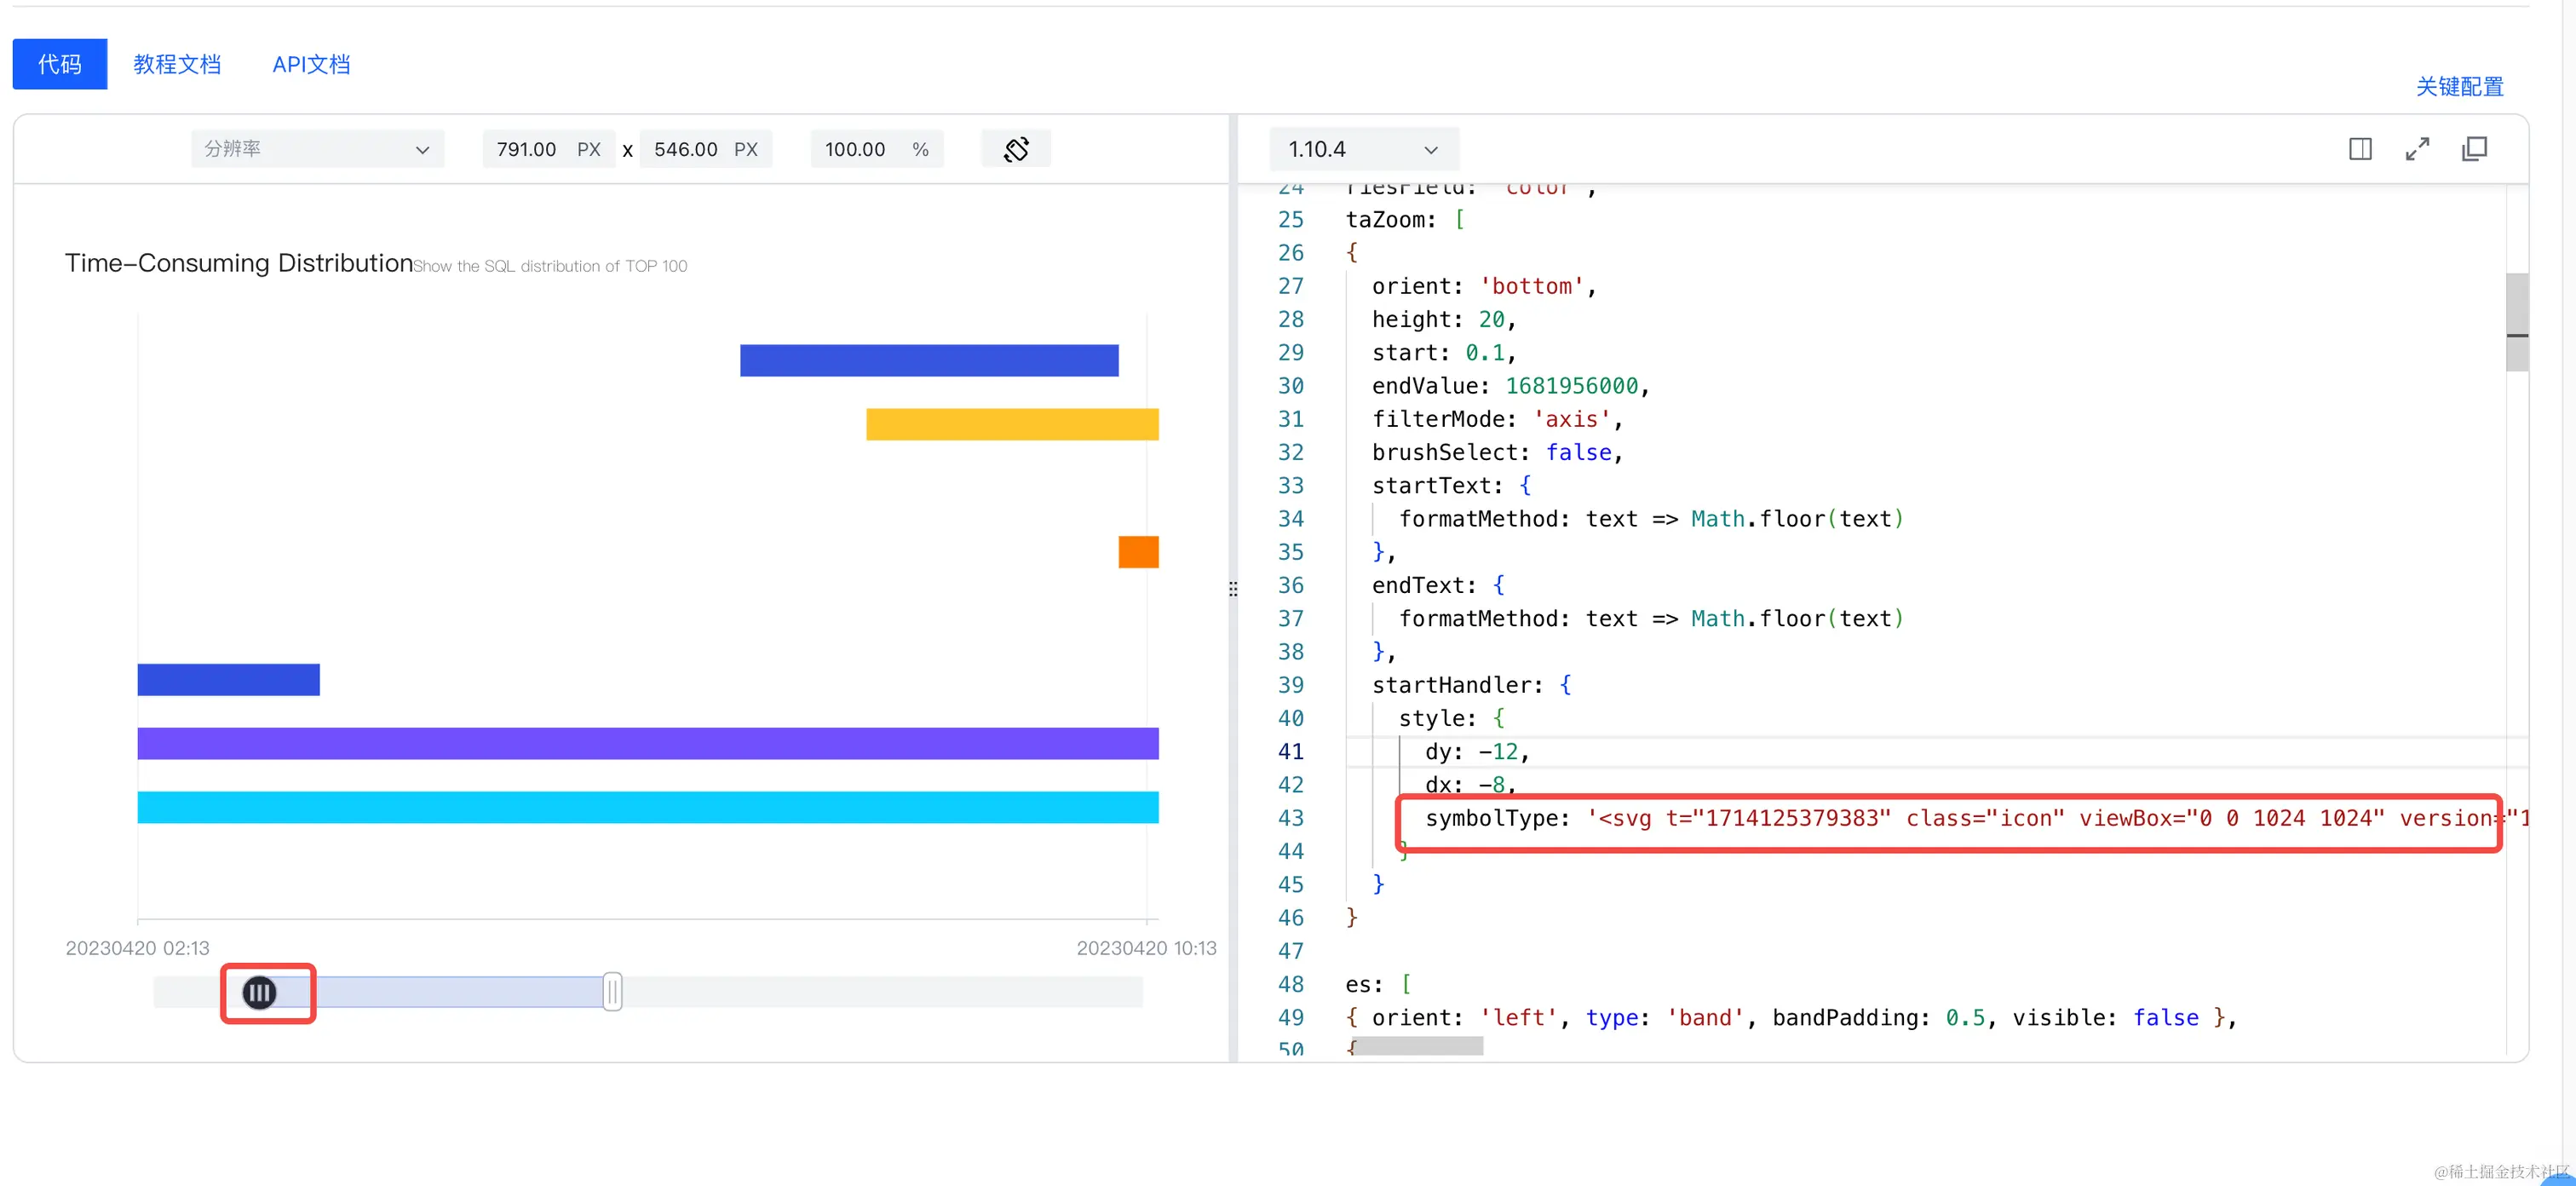Switch to the 代码 tab

59,64
